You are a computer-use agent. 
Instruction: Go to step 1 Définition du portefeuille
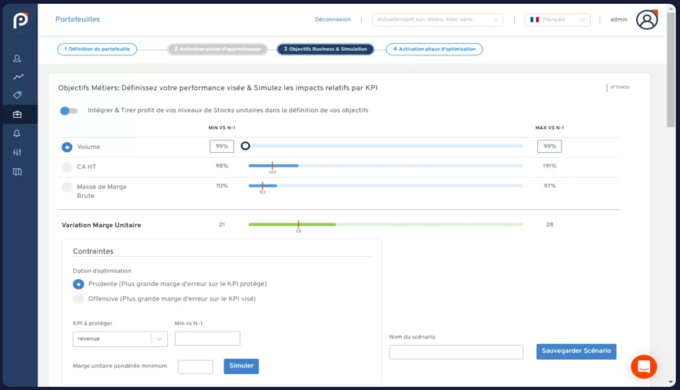(97, 49)
